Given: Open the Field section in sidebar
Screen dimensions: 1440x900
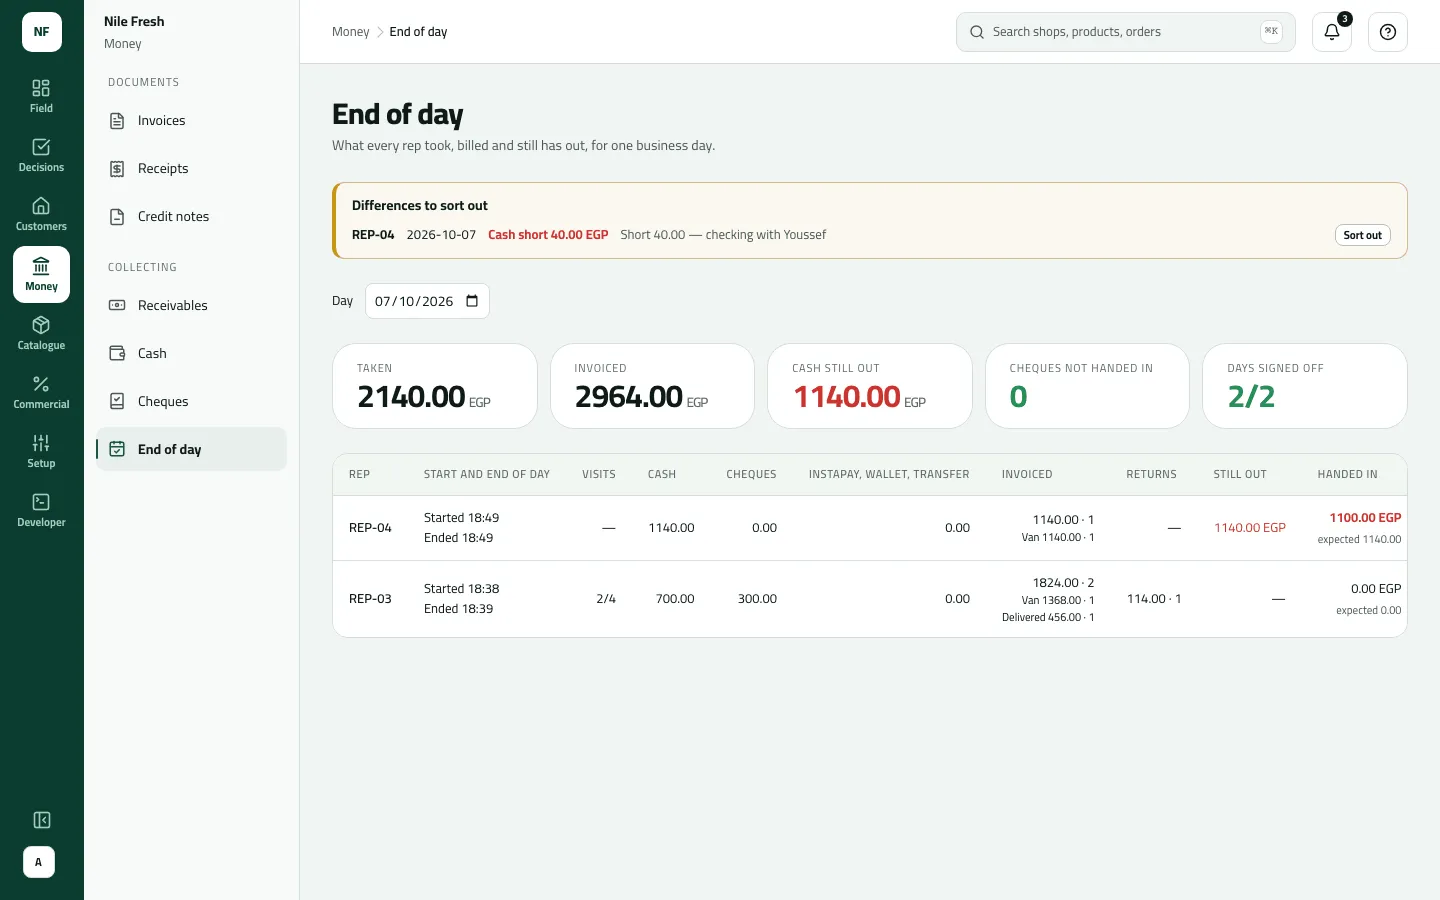Looking at the screenshot, I should [x=41, y=96].
